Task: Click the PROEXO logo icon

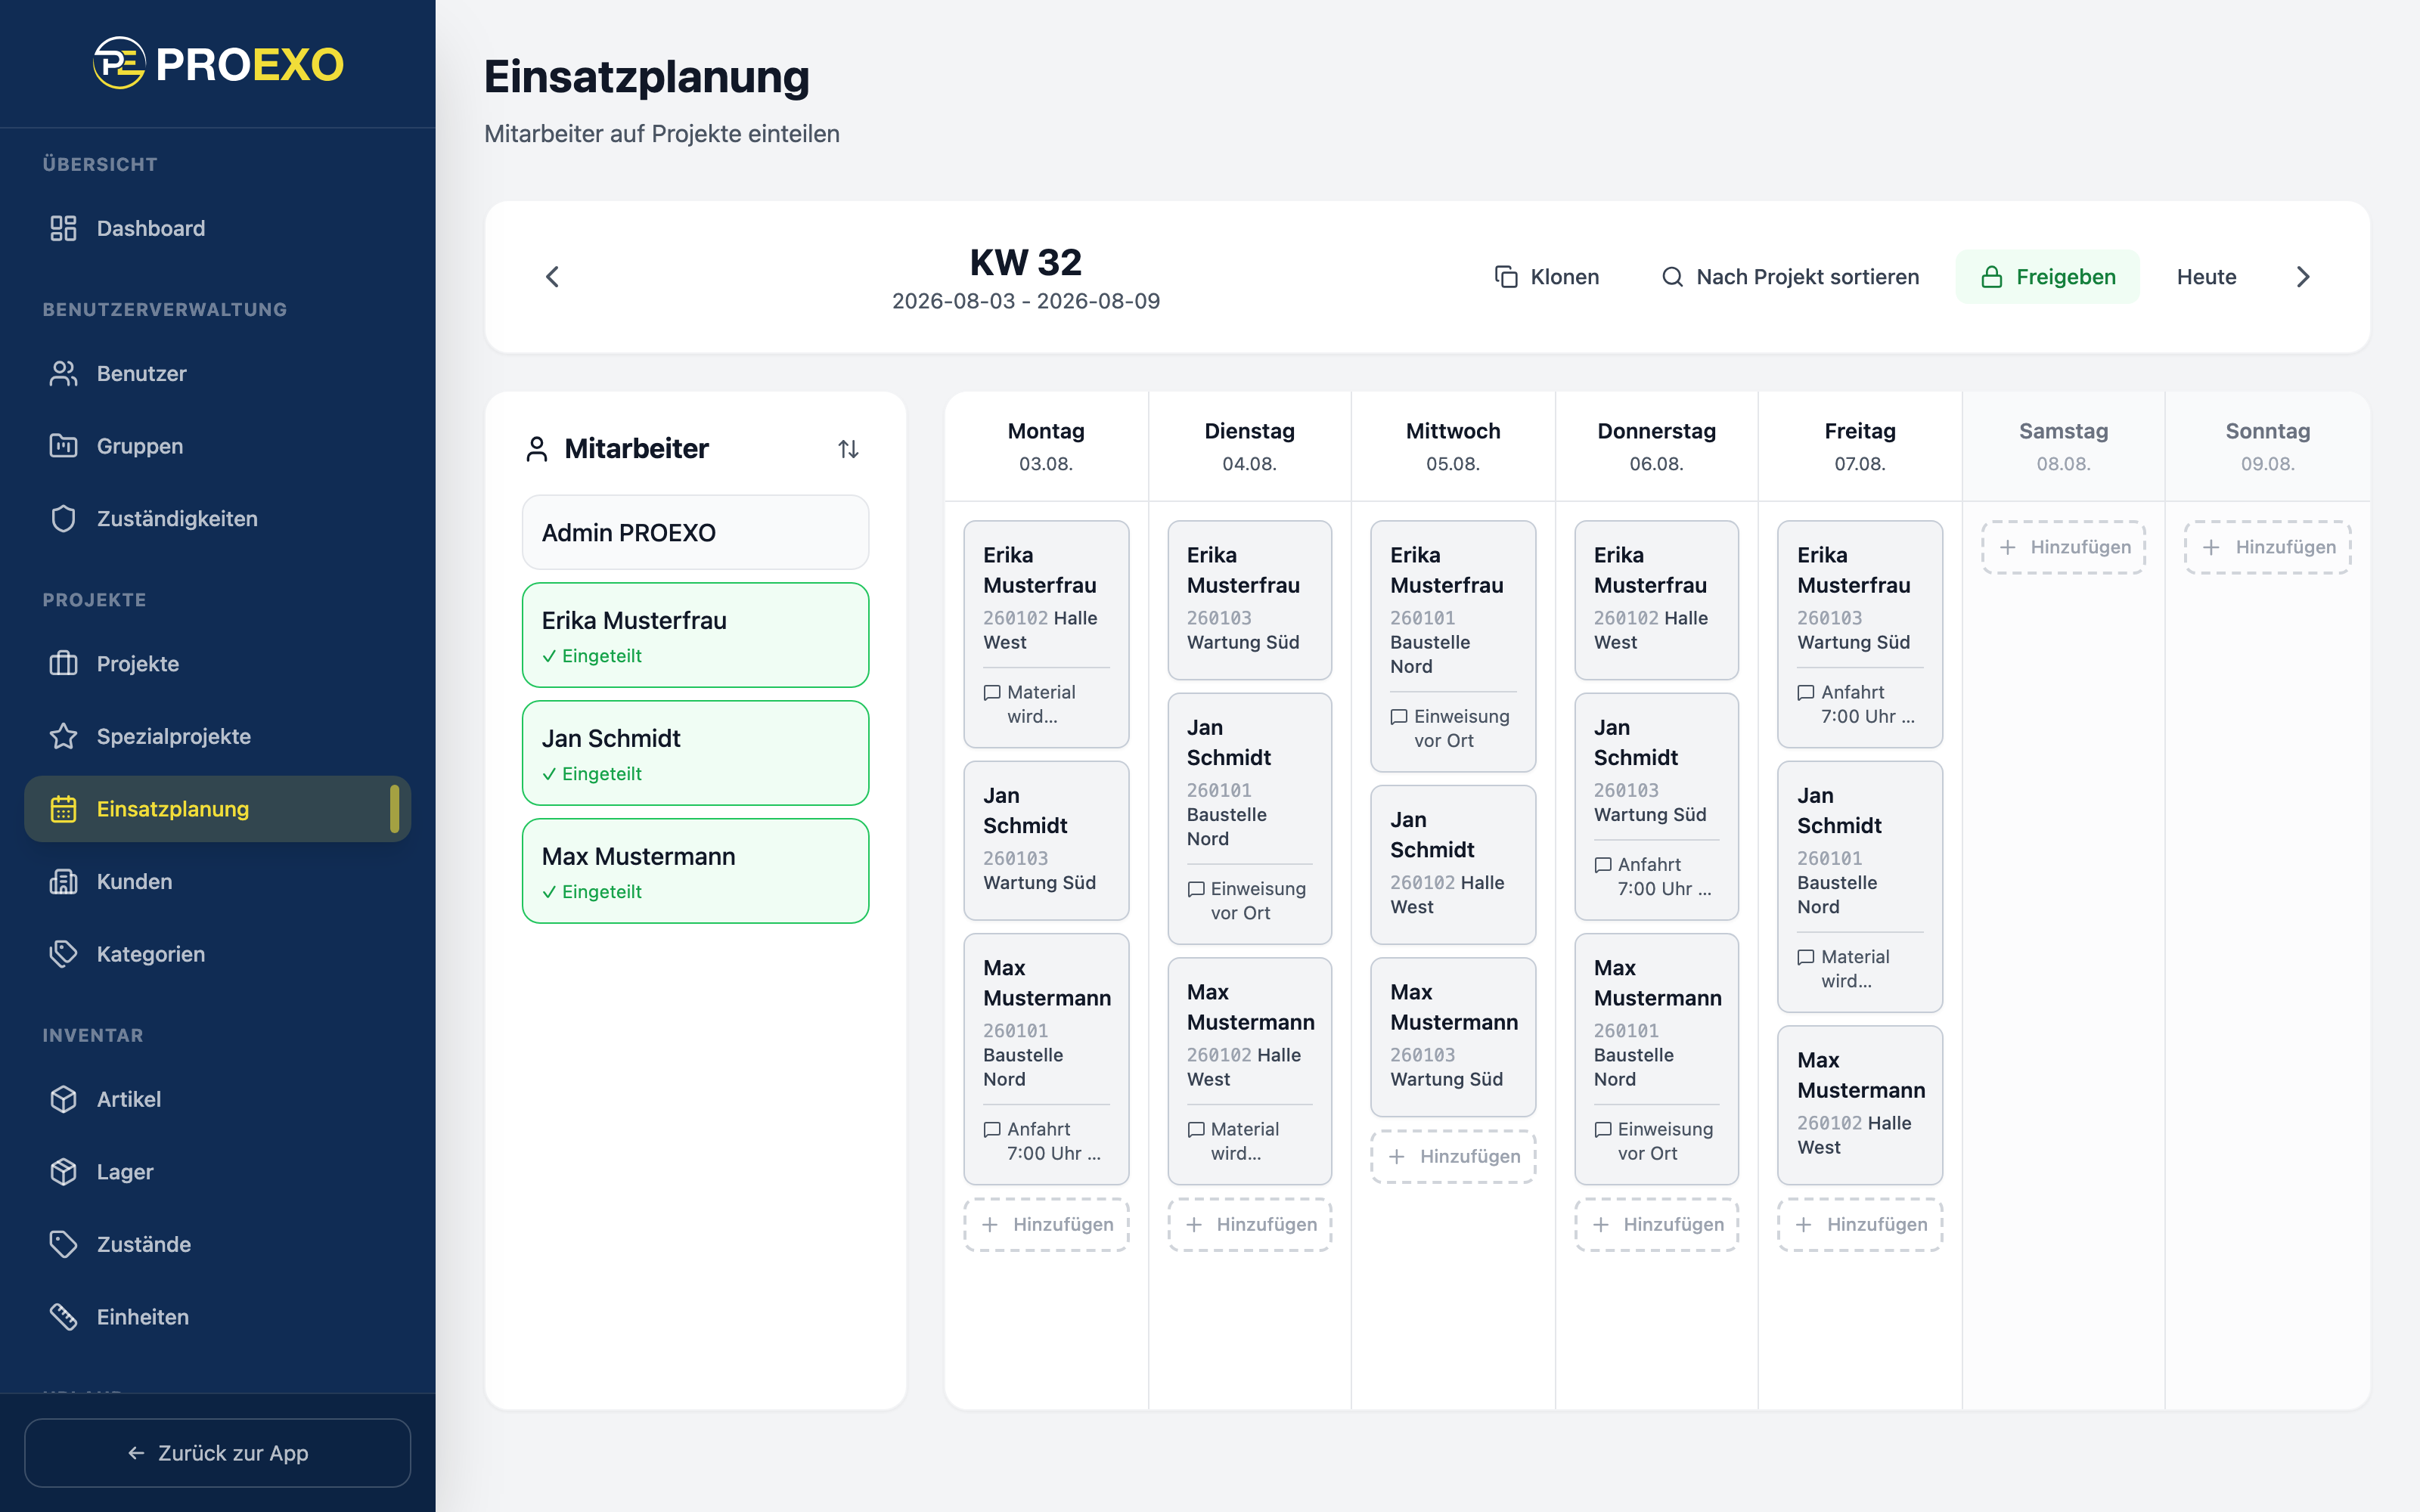Action: coord(119,64)
